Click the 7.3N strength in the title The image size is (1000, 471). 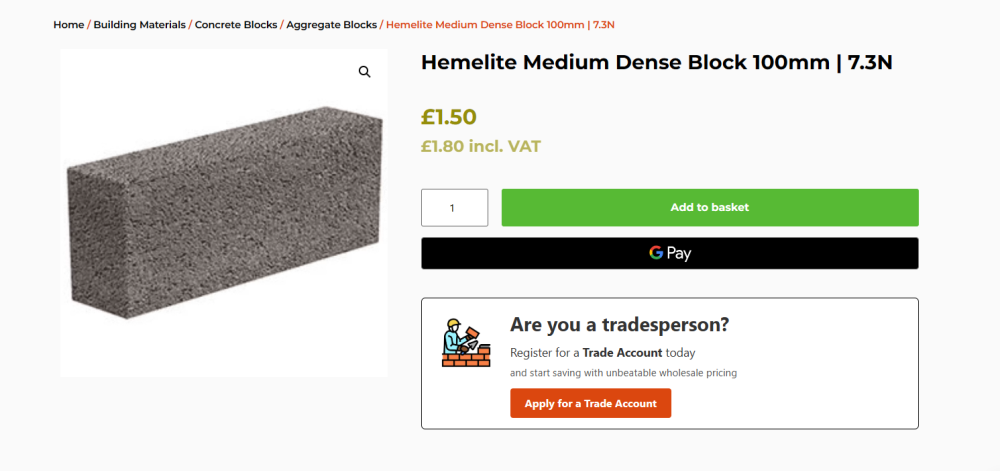tap(869, 62)
